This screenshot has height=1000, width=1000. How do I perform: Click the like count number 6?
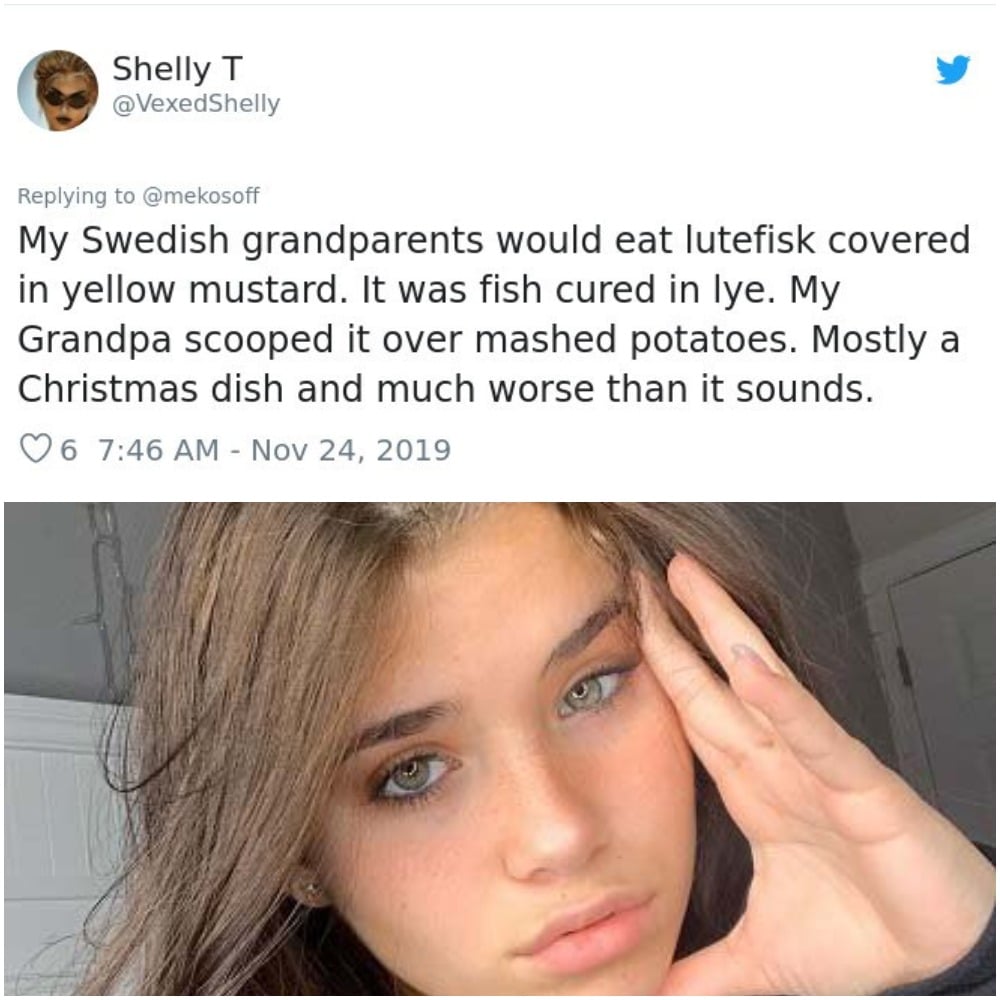(x=68, y=450)
